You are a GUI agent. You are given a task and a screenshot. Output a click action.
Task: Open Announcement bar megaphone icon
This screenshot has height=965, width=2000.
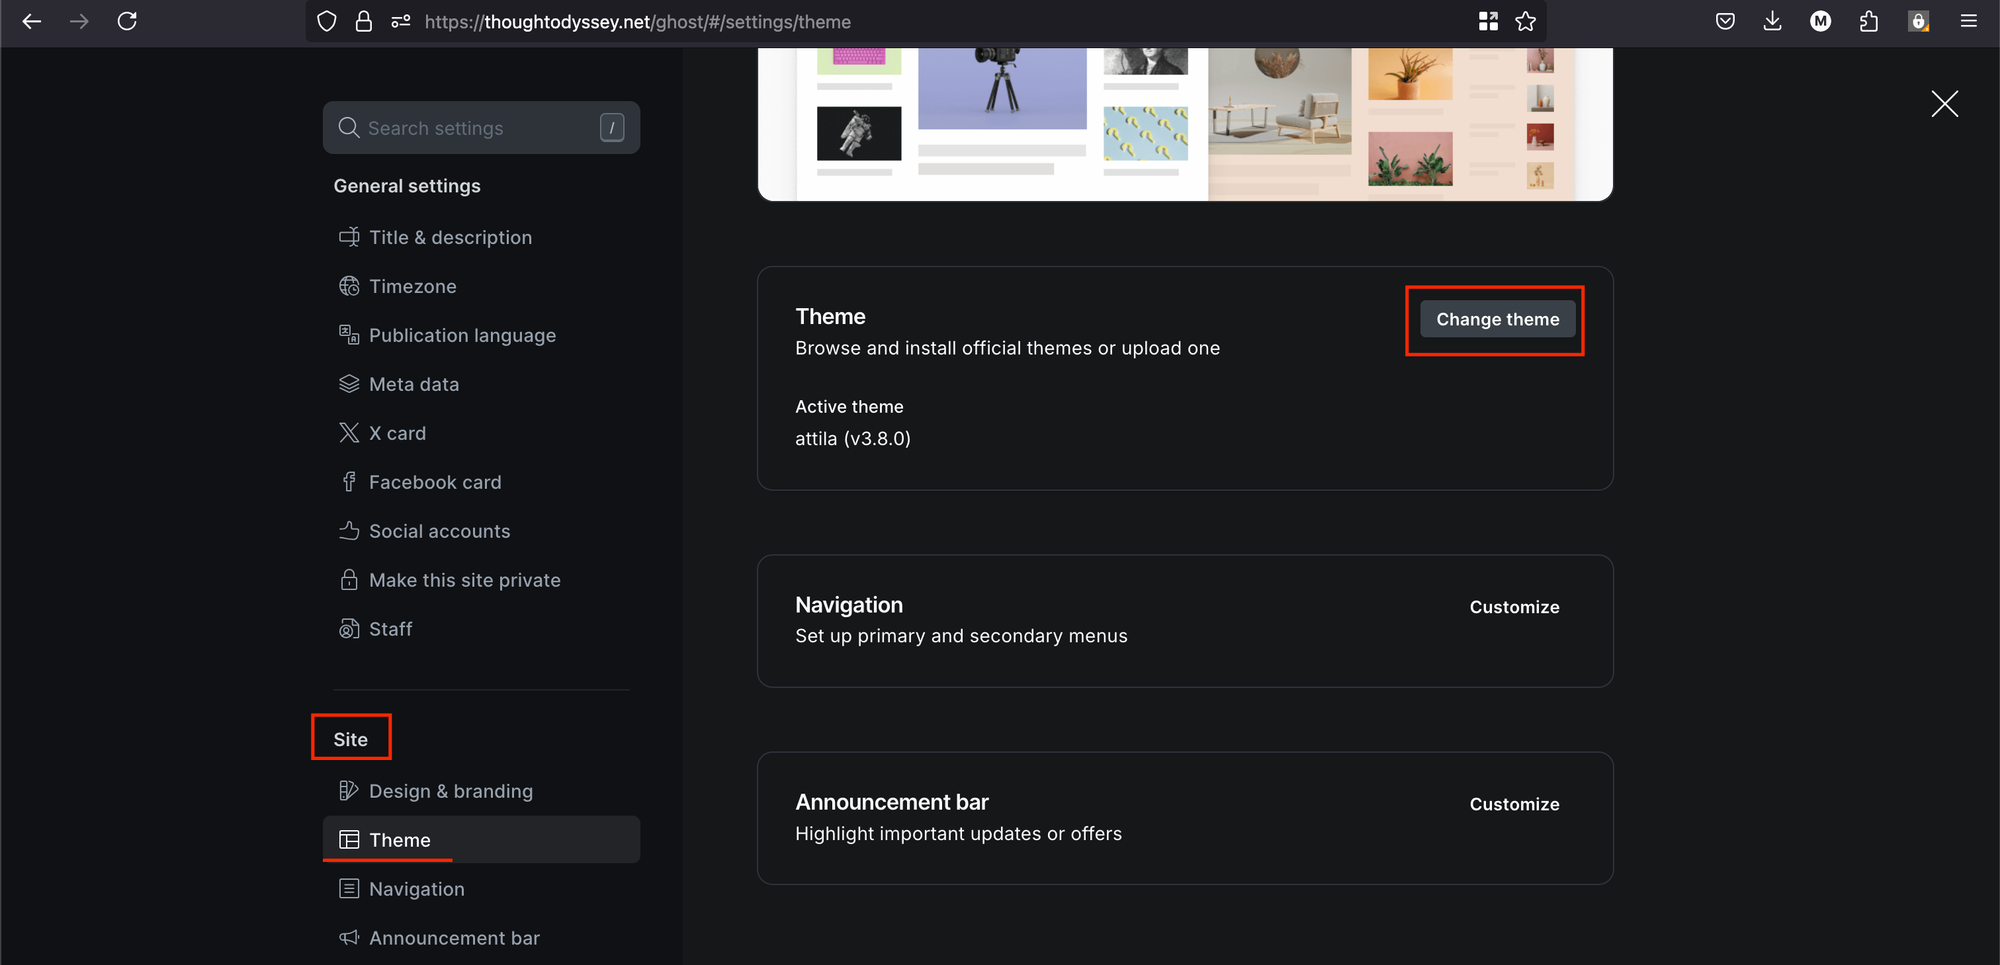coord(349,938)
